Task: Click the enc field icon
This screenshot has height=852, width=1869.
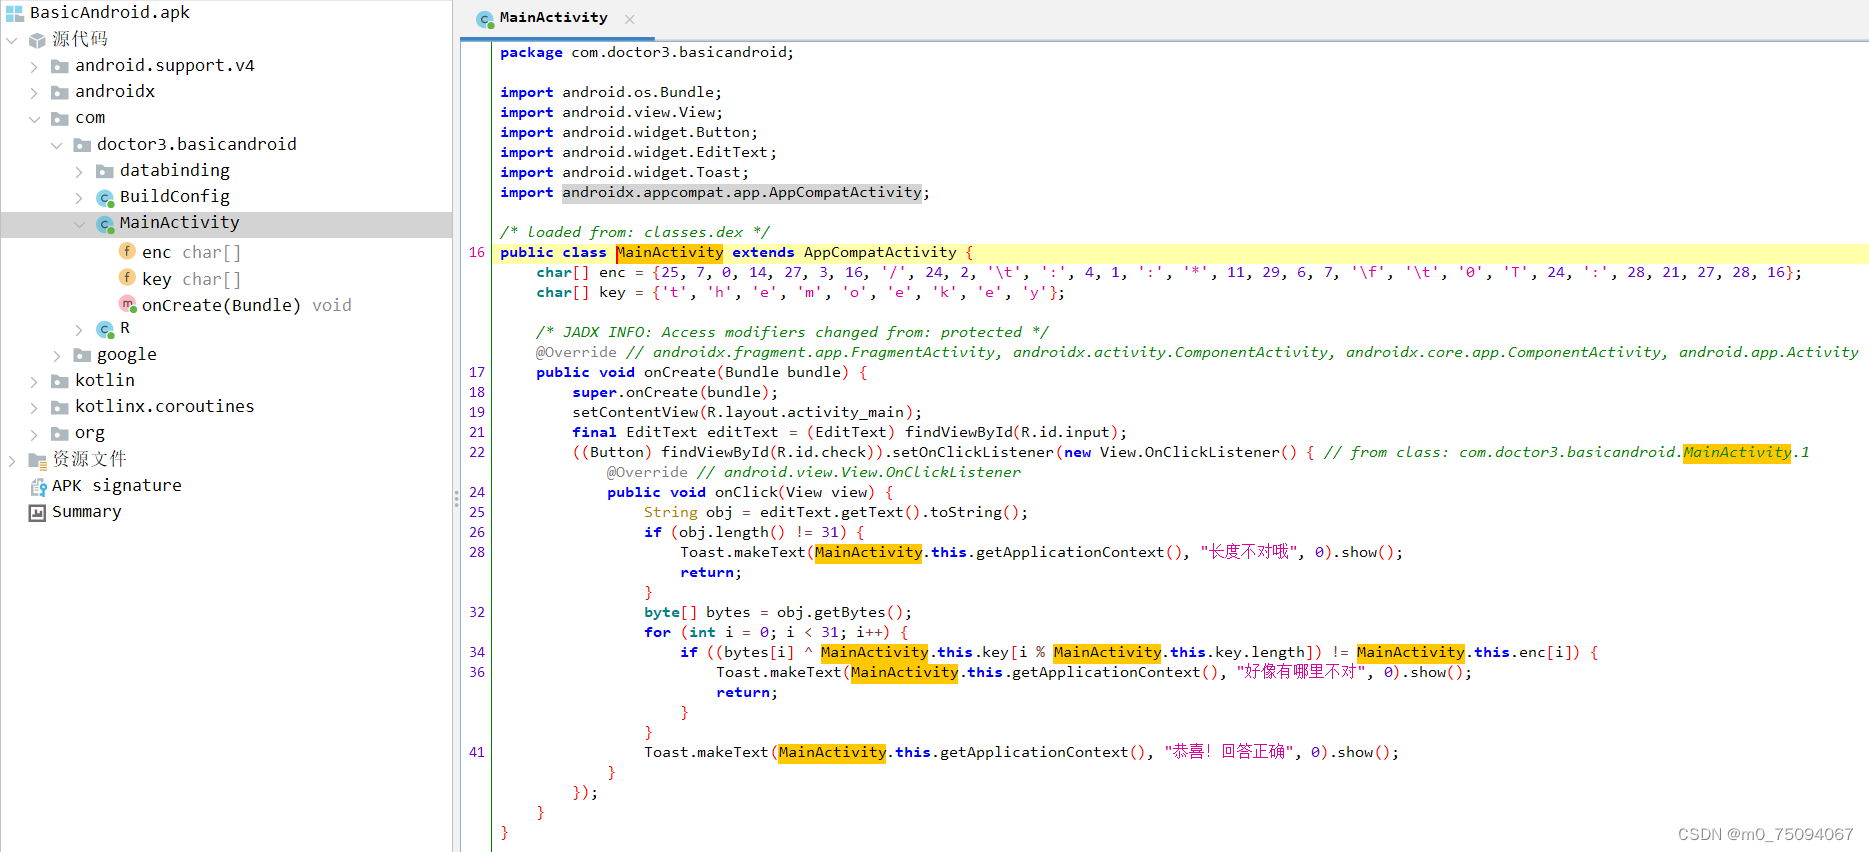Action: point(127,251)
